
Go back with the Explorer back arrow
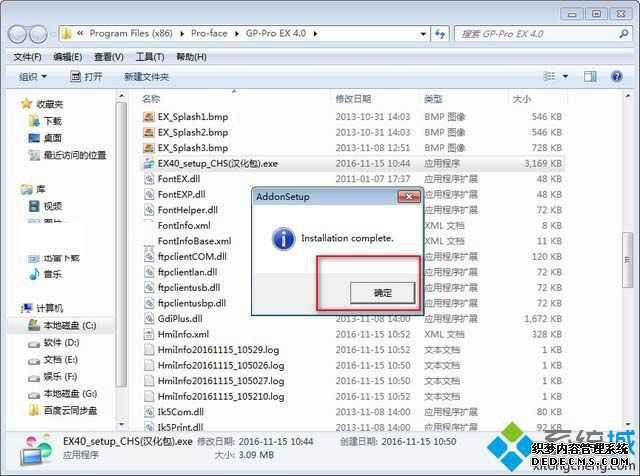(x=18, y=34)
